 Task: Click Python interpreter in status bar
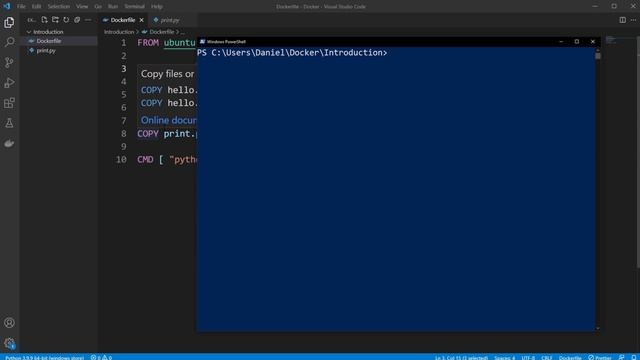[44, 358]
